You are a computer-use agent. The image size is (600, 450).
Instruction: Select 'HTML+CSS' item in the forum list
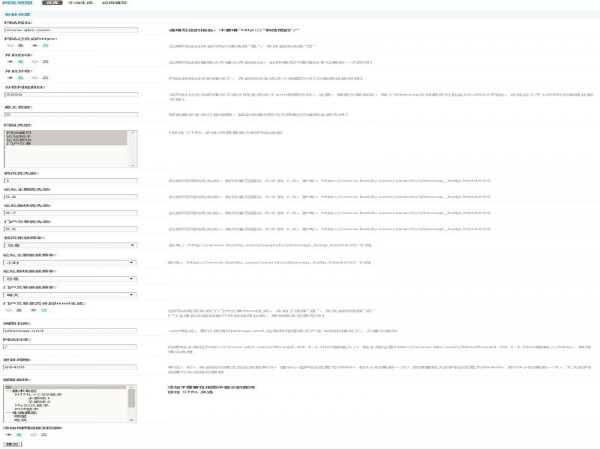point(40,396)
